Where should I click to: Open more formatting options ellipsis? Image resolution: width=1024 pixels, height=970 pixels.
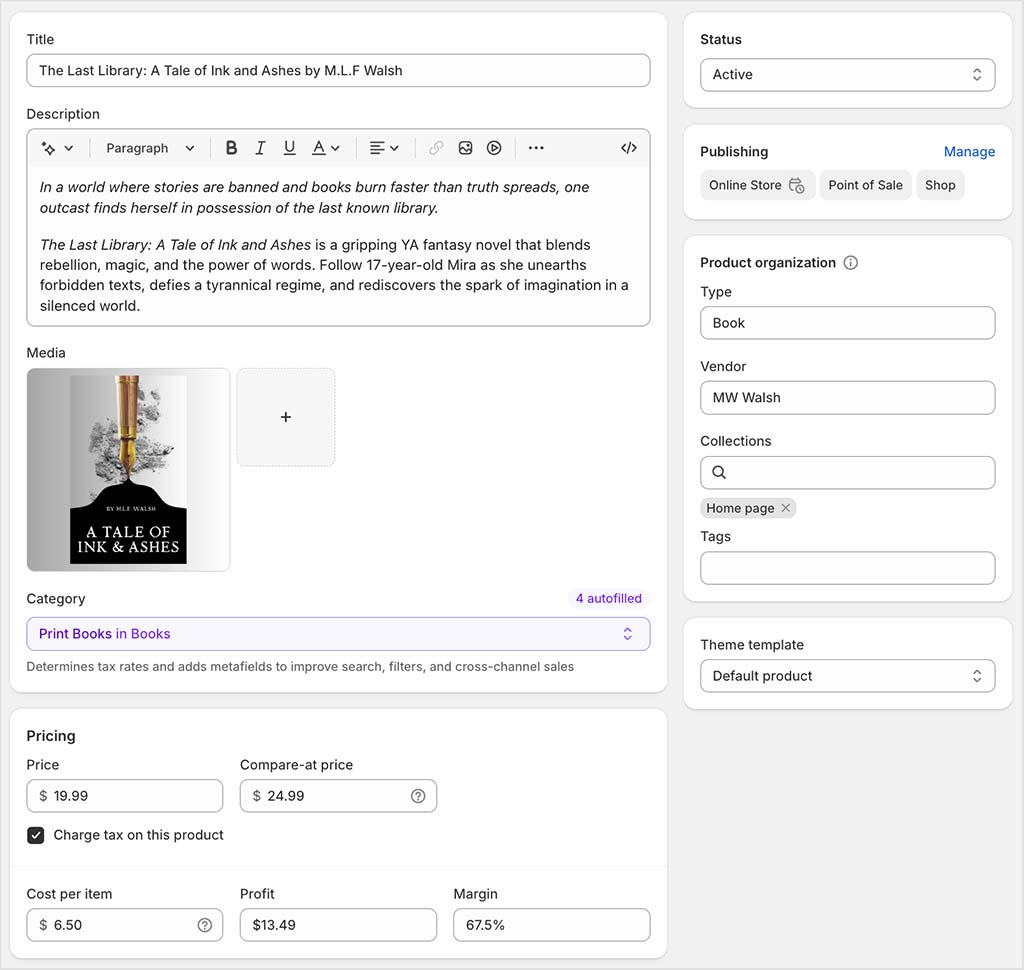[536, 148]
